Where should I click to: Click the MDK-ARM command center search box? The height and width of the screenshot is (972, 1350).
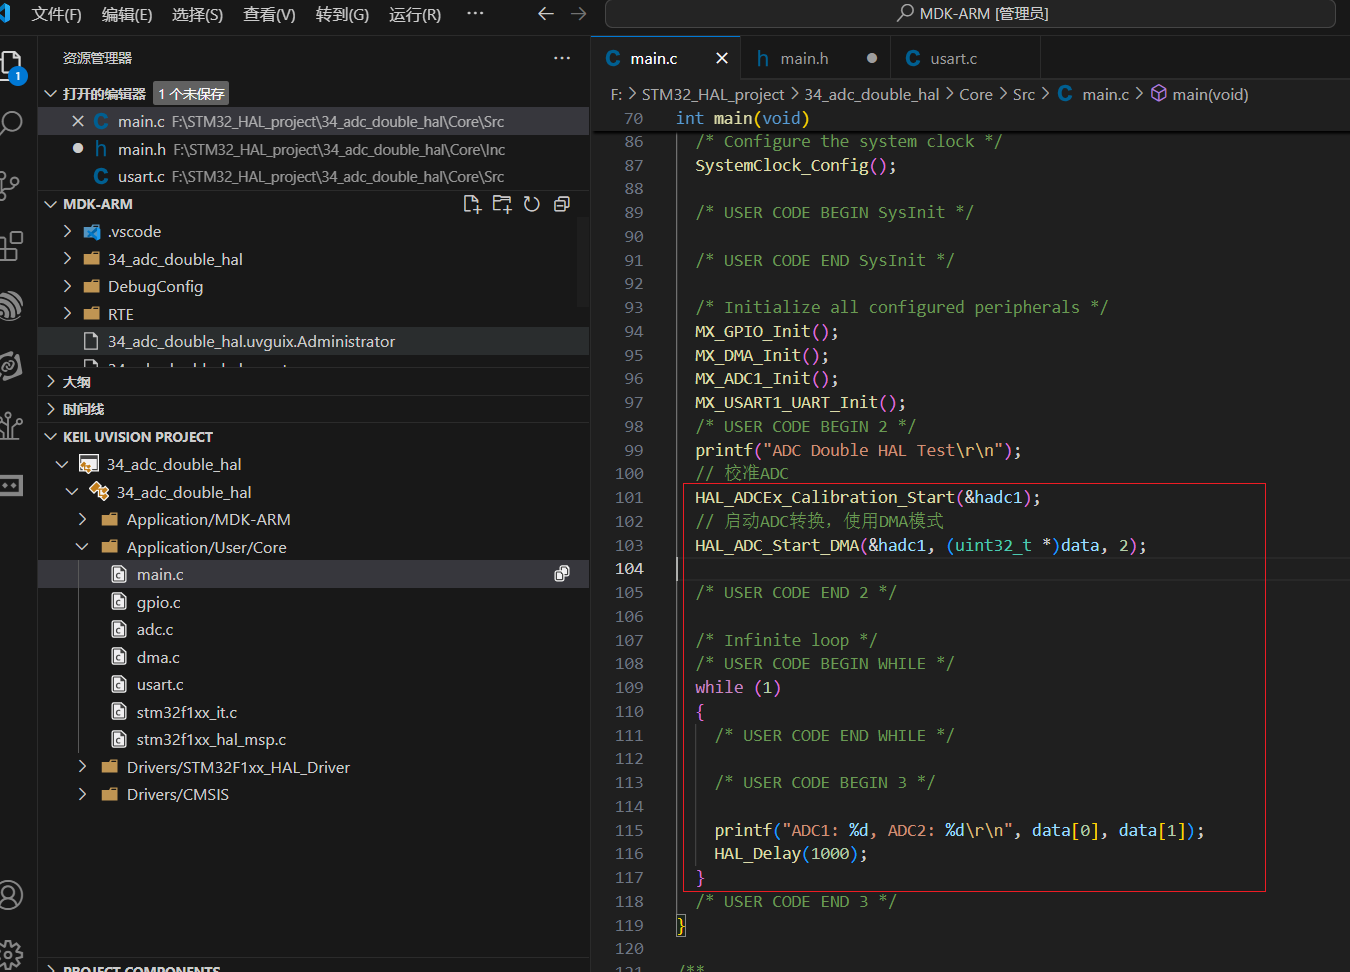(x=970, y=14)
